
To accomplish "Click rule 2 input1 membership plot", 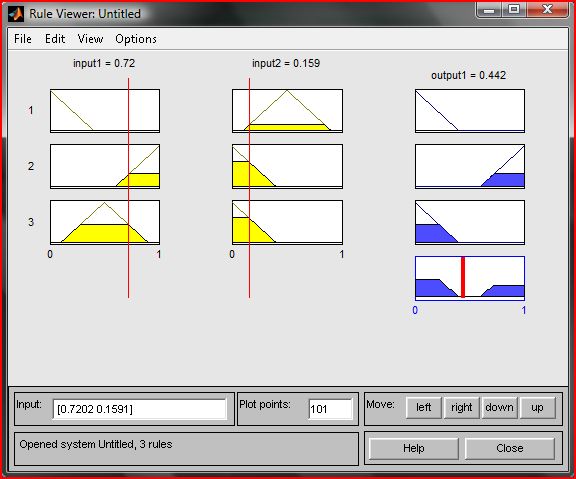I will 105,166.
